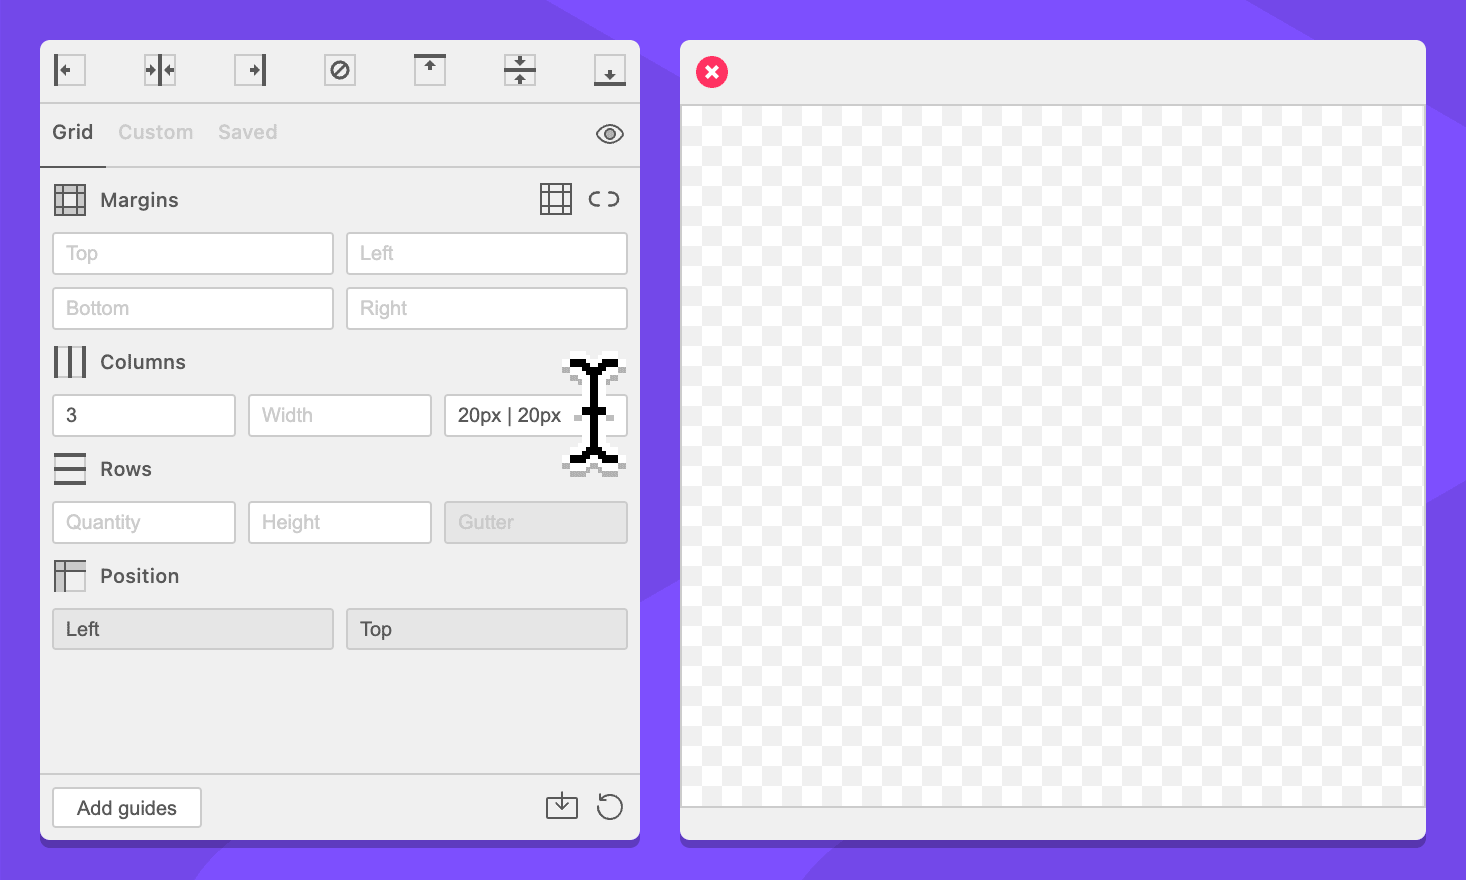Add a guide at the top edge
Image resolution: width=1466 pixels, height=880 pixels.
[x=430, y=70]
